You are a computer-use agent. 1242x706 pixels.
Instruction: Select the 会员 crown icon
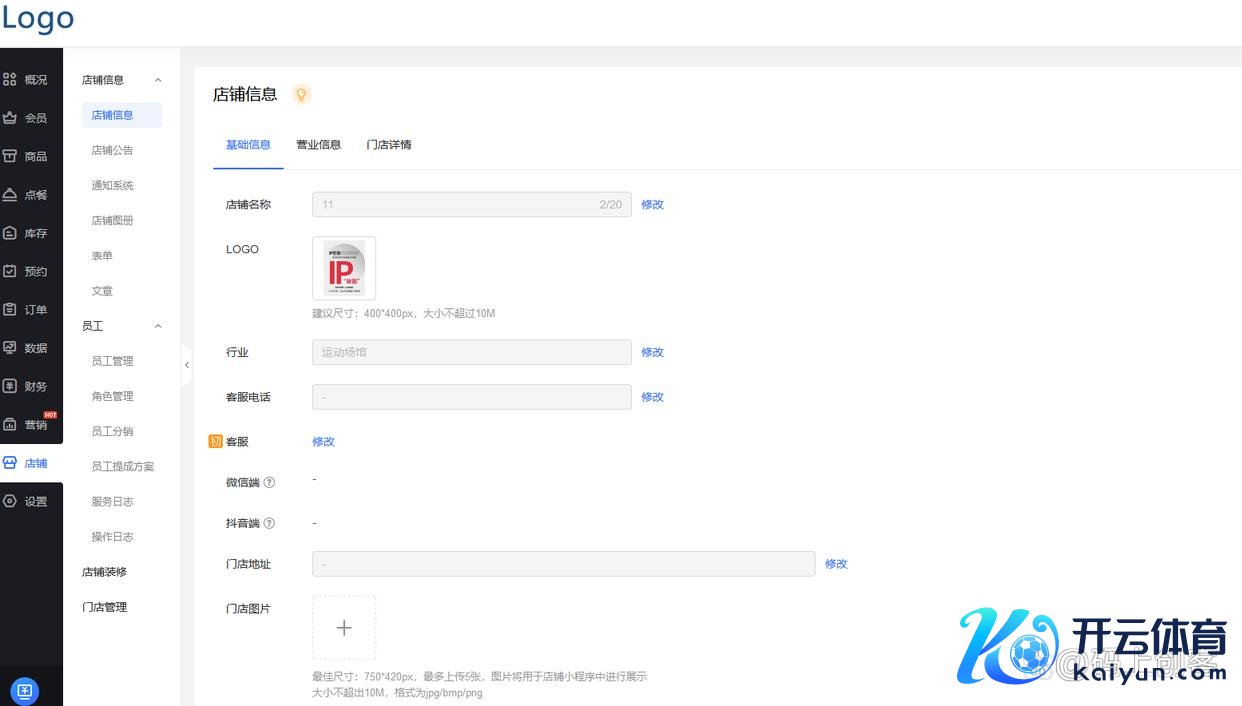pos(10,118)
